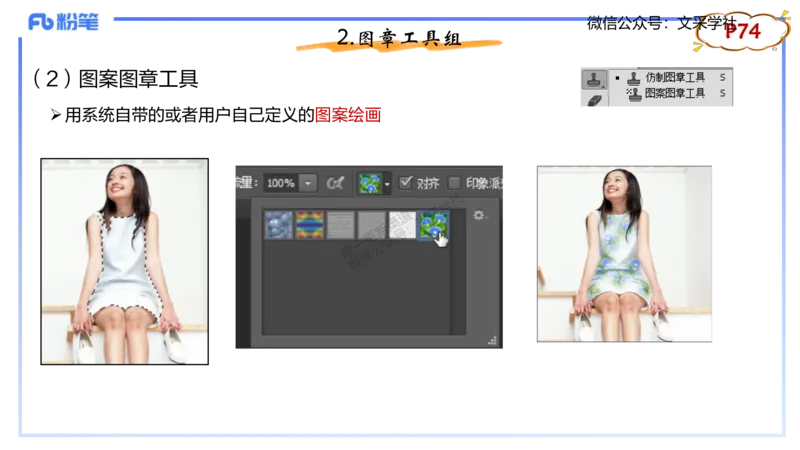This screenshot has width=800, height=450.
Task: Select the plain gray pattern swatch
Action: (x=371, y=225)
